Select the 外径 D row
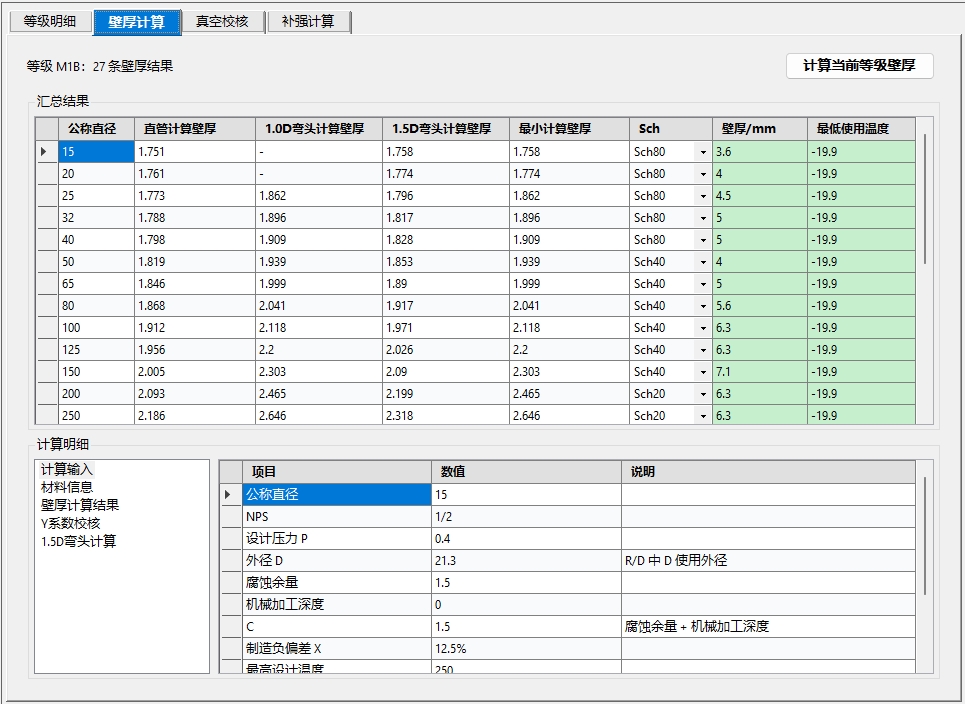The height and width of the screenshot is (704, 965). click(337, 561)
